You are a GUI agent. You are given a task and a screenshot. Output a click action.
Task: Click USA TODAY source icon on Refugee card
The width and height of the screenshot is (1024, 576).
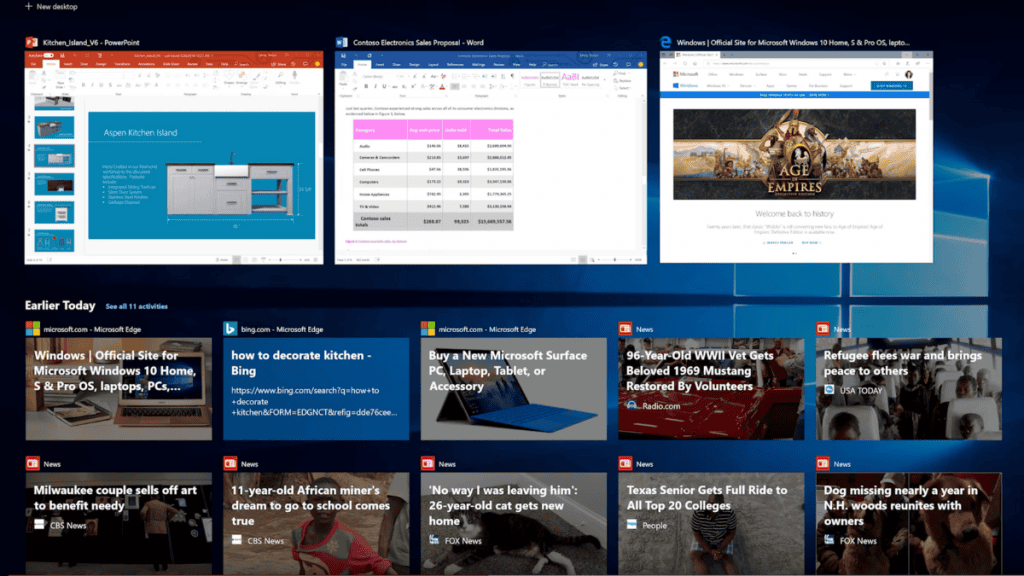click(829, 390)
